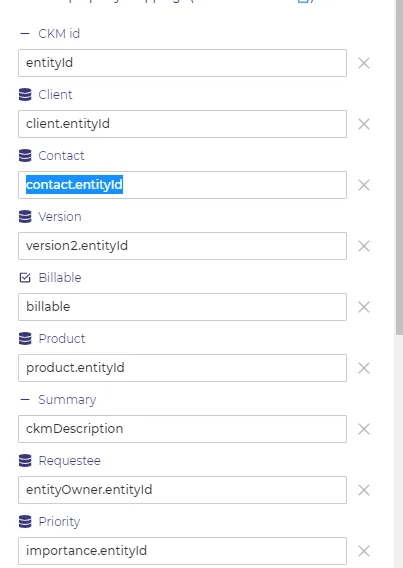Image resolution: width=403 pixels, height=568 pixels.
Task: Click the vertical scrollbar thumb
Action: pos(399,167)
